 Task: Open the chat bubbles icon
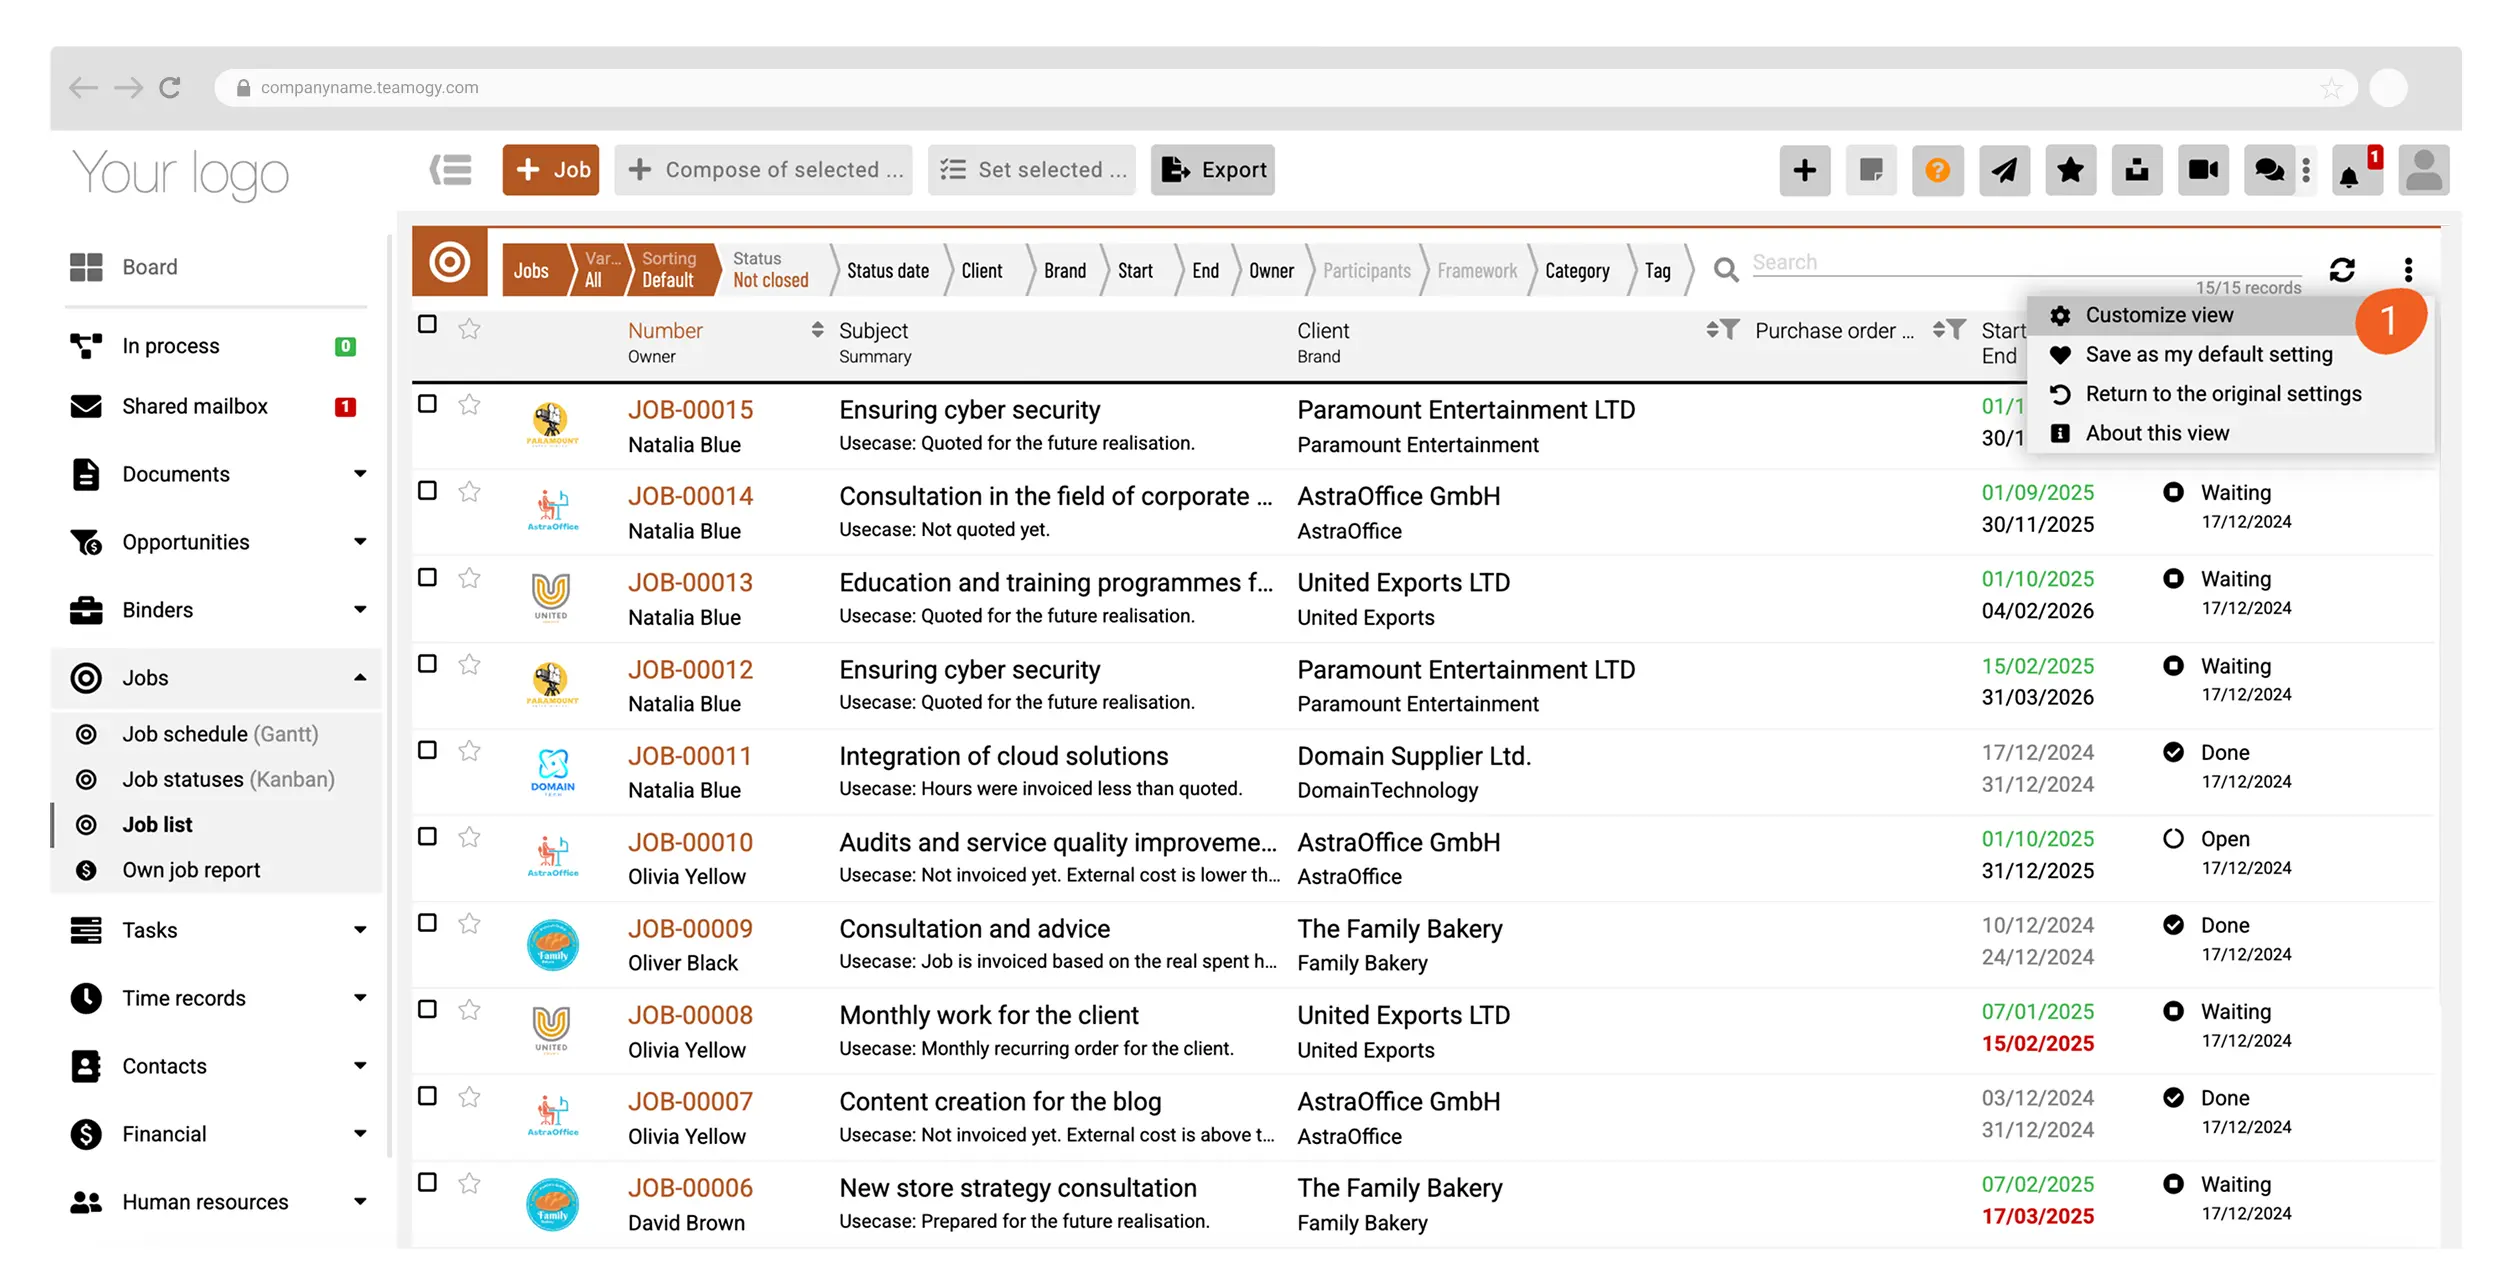pyautogui.click(x=2269, y=170)
